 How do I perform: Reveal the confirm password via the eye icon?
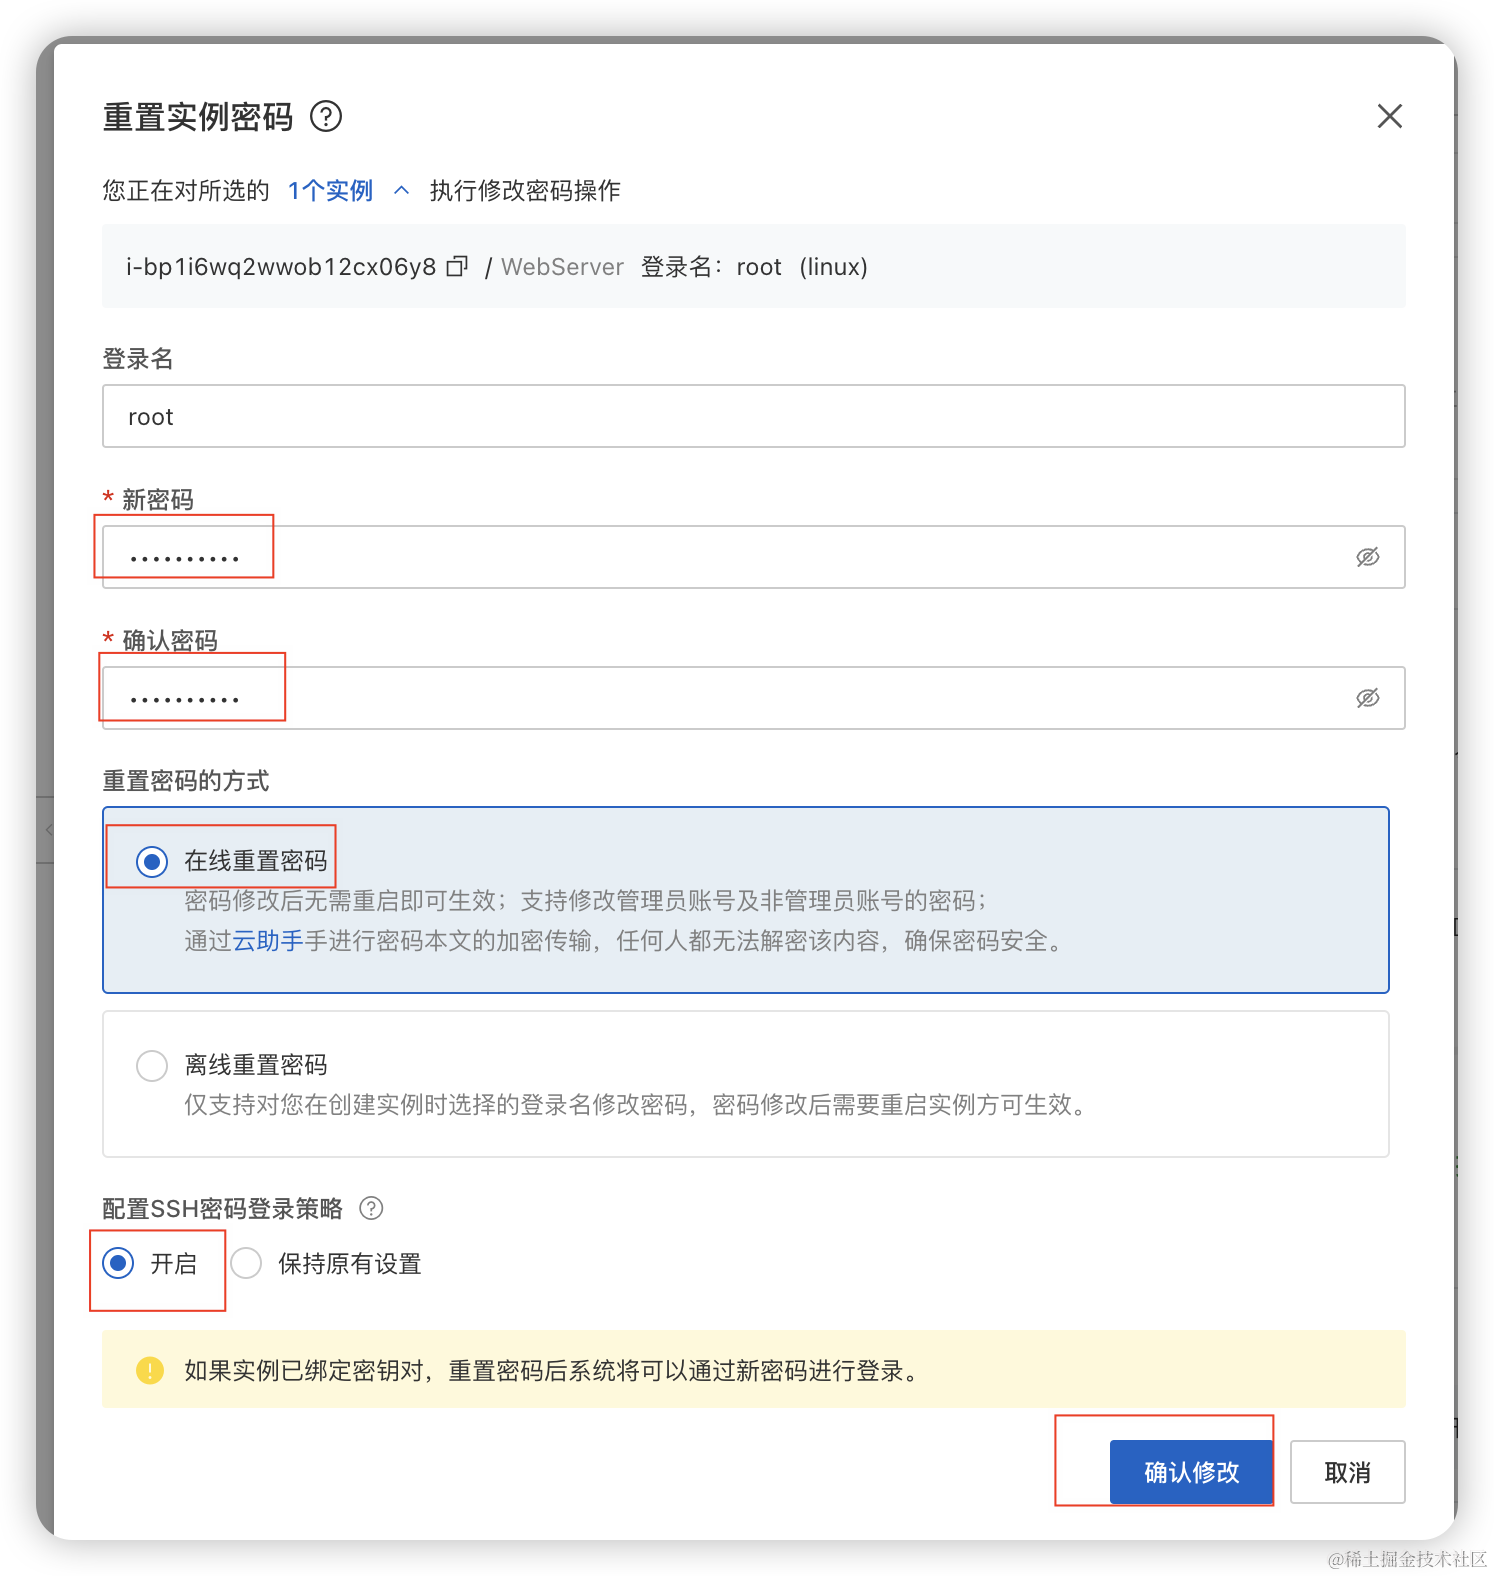(x=1367, y=698)
